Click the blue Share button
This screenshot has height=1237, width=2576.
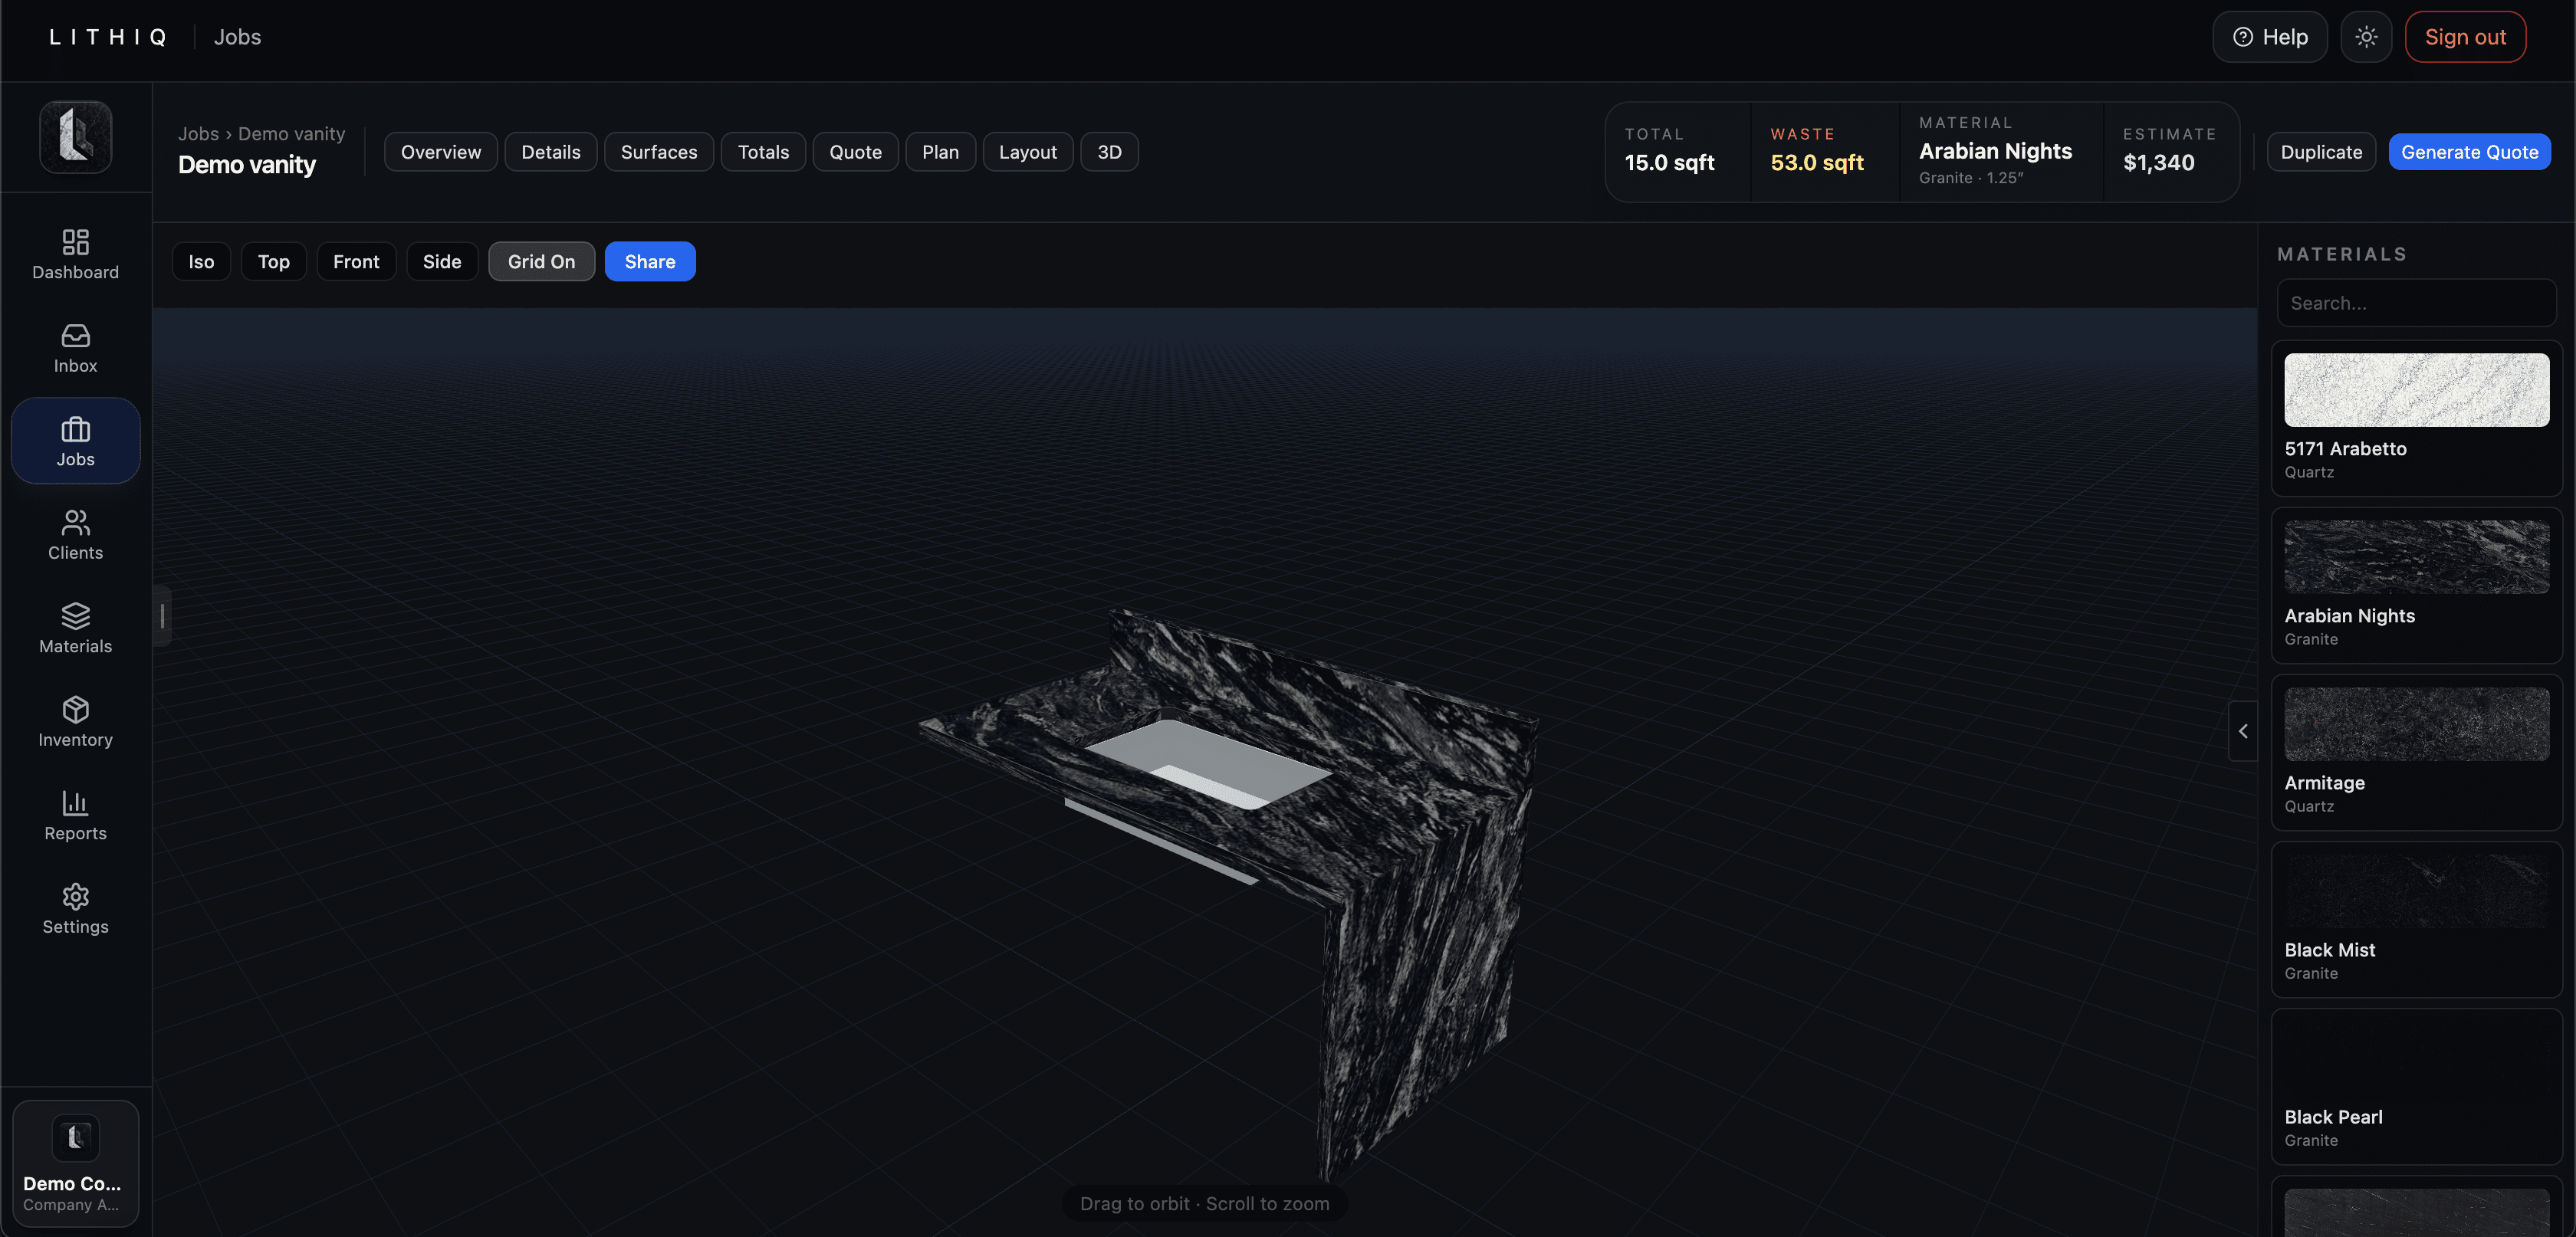pyautogui.click(x=650, y=261)
